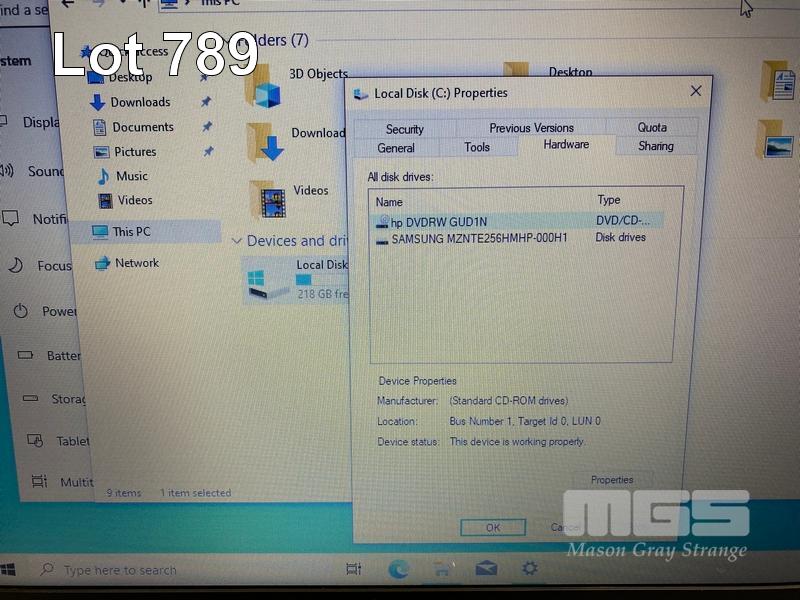This screenshot has width=800, height=600.
Task: Select This PC in navigation pane
Action: (x=145, y=232)
